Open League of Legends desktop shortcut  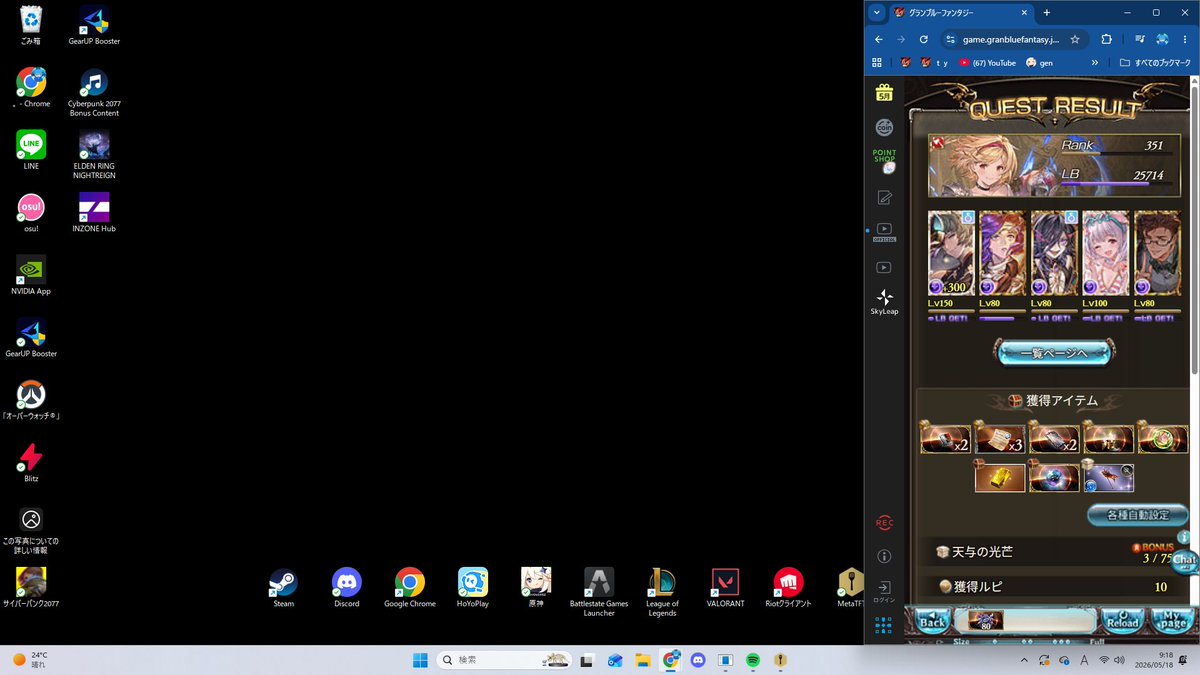(662, 592)
